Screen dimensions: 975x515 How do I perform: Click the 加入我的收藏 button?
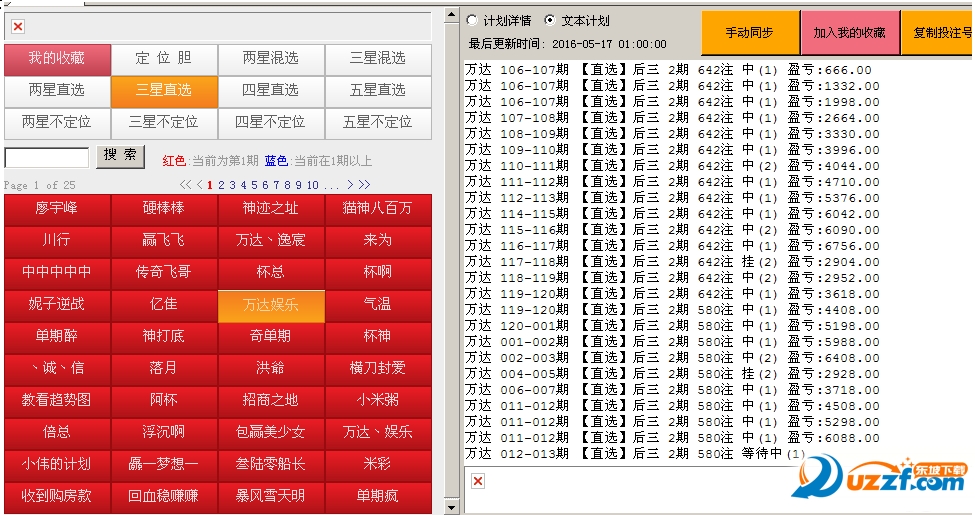pyautogui.click(x=849, y=32)
